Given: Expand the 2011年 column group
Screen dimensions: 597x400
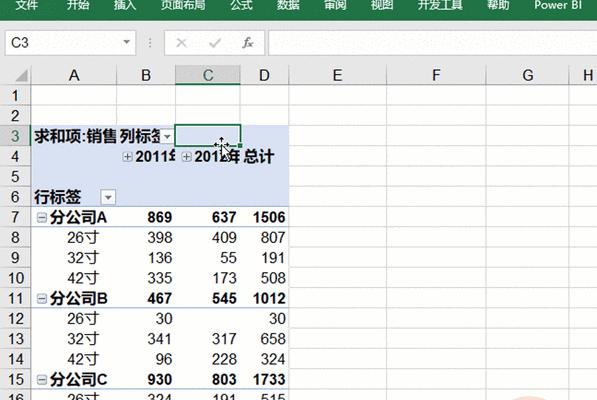Looking at the screenshot, I should [128, 156].
